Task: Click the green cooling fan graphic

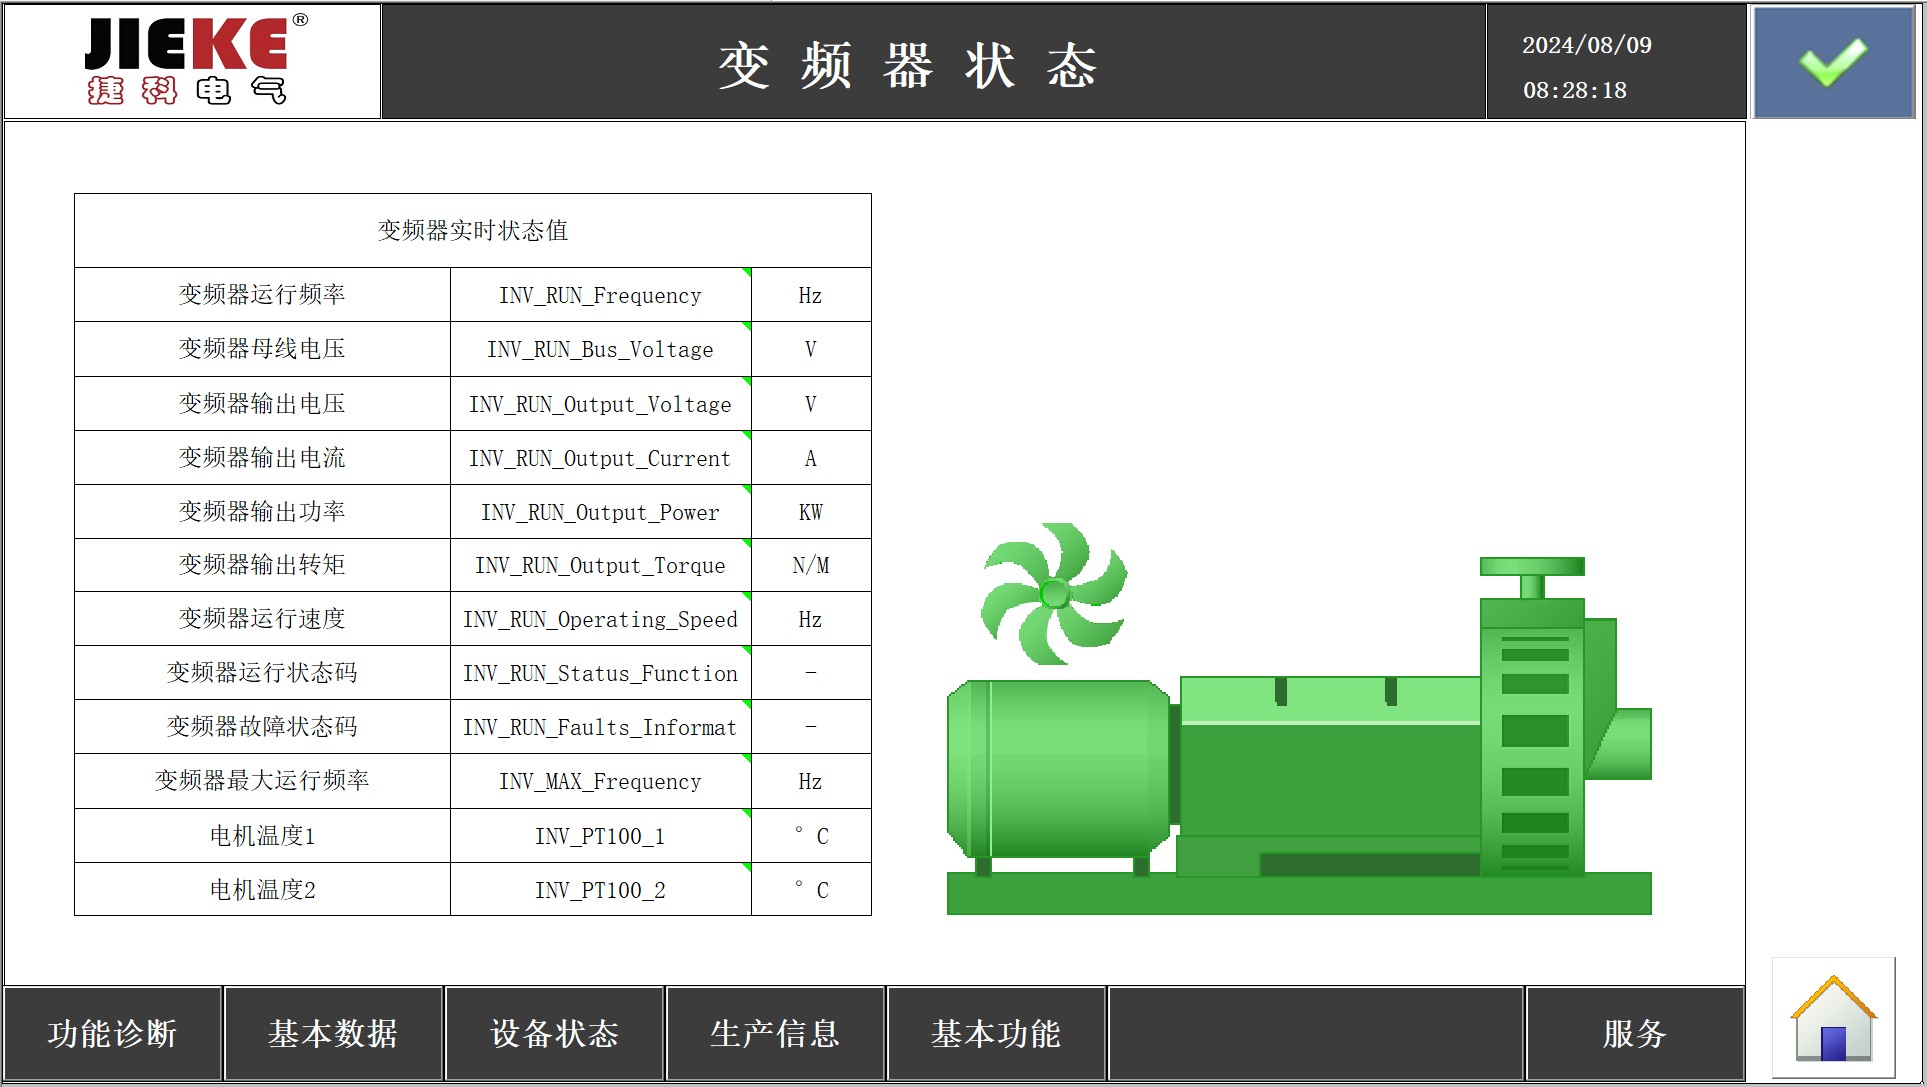Action: [x=1054, y=593]
